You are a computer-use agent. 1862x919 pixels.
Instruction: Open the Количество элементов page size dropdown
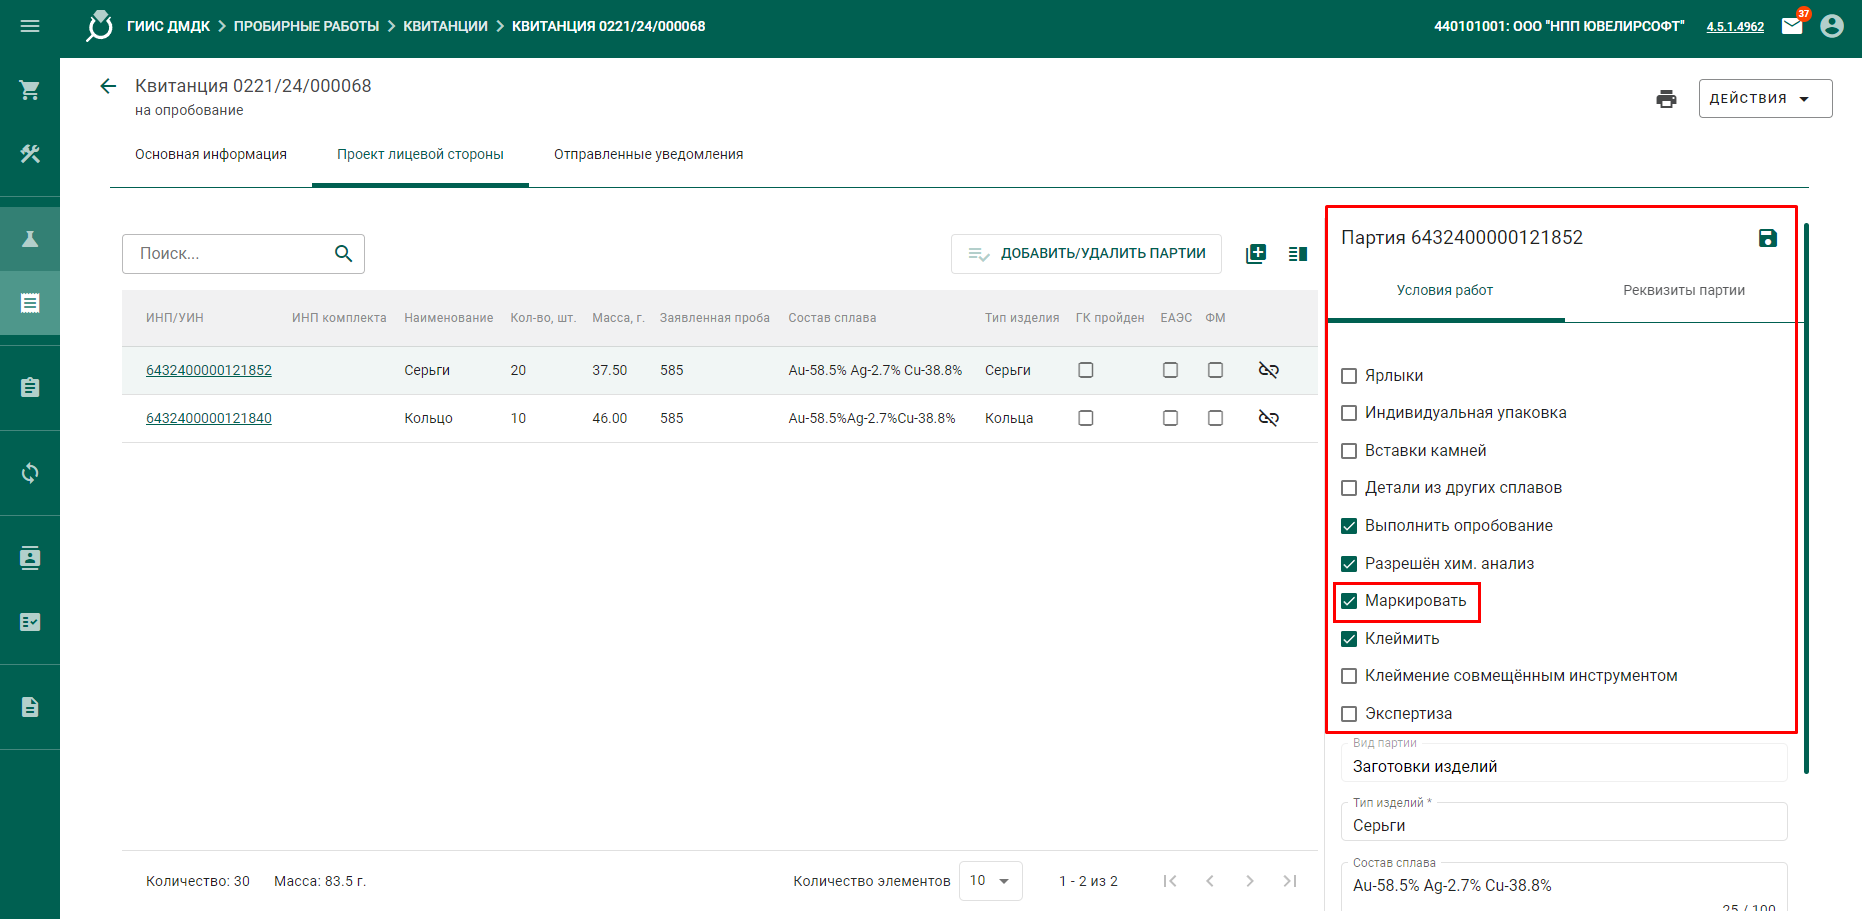point(990,881)
